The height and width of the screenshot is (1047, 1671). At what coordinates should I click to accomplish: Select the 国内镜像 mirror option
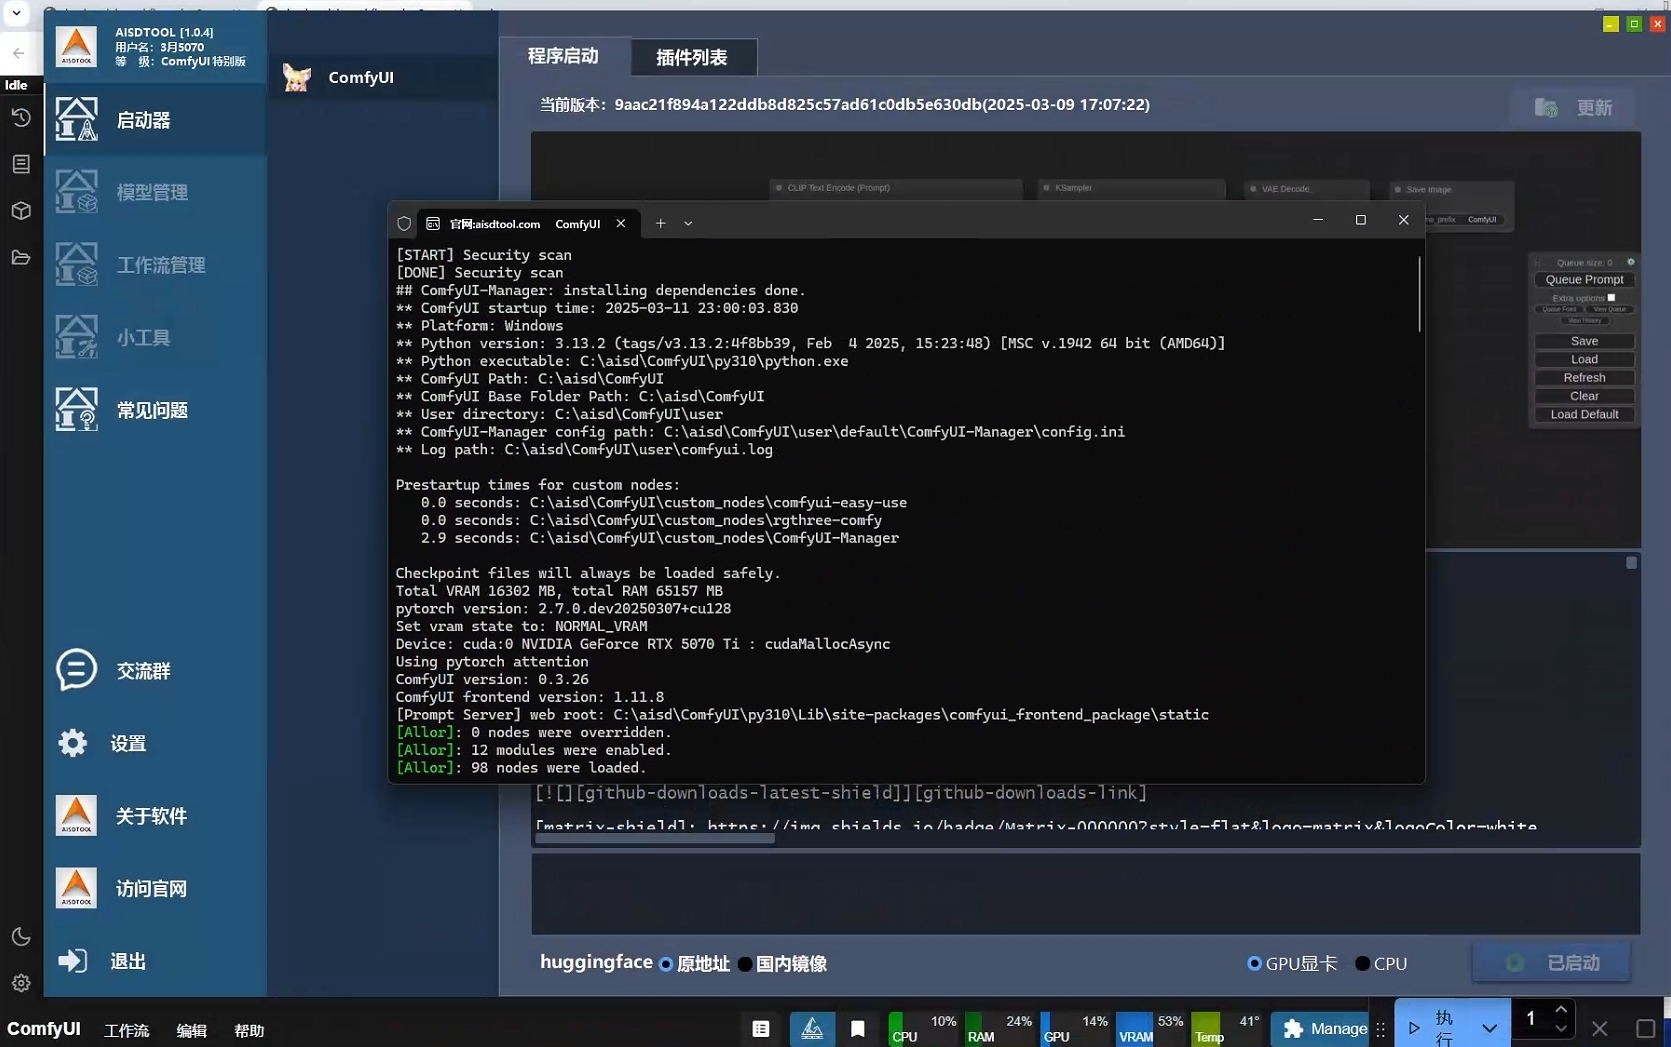point(782,964)
